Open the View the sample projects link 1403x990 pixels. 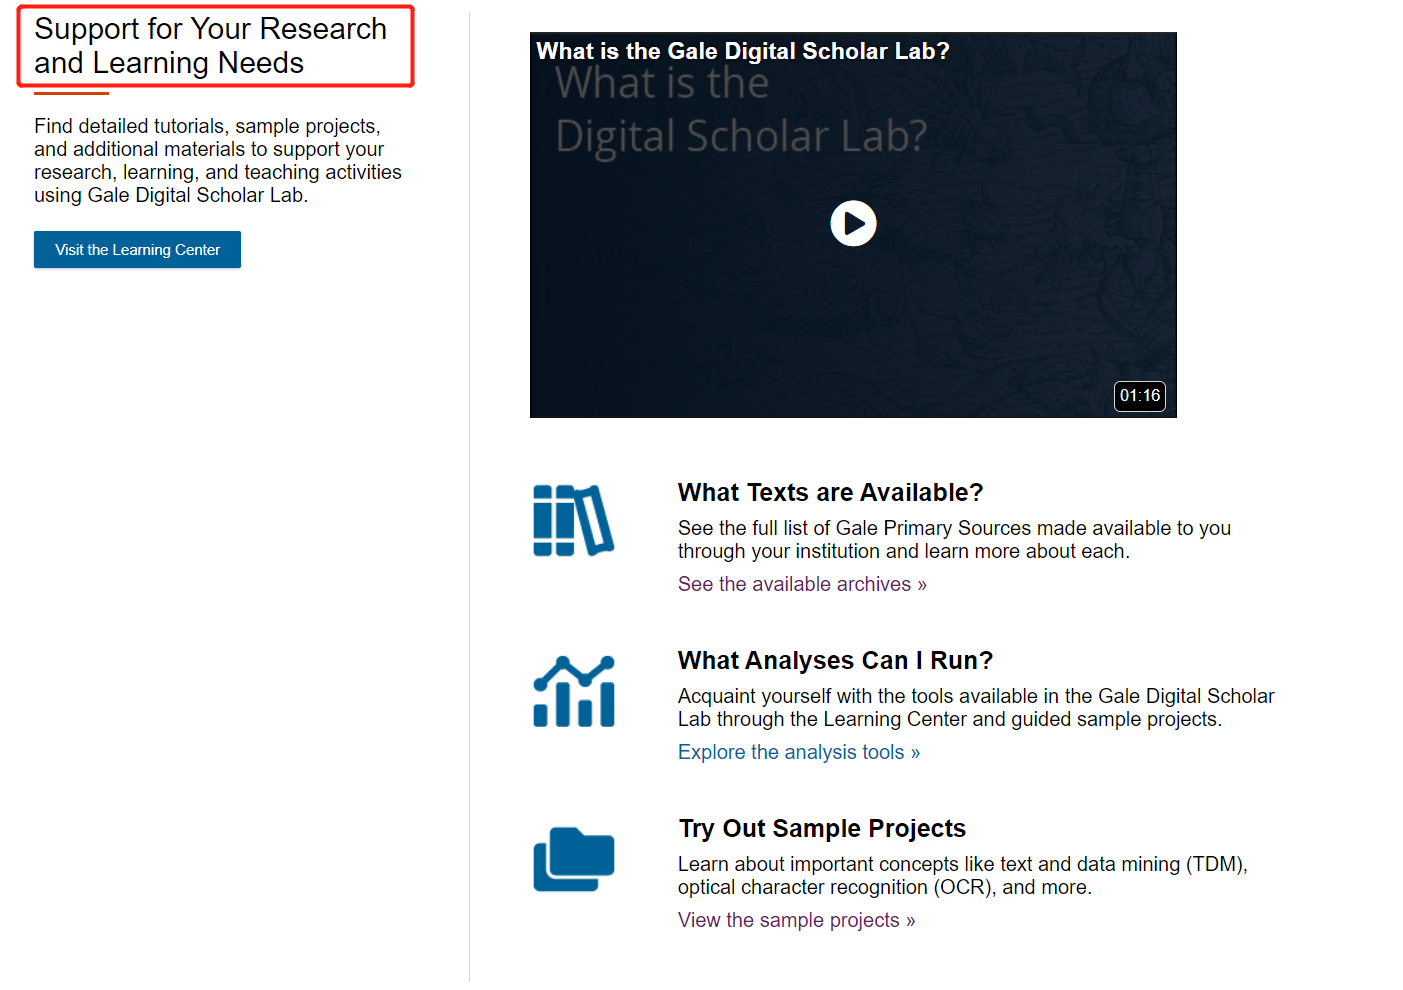[x=796, y=920]
